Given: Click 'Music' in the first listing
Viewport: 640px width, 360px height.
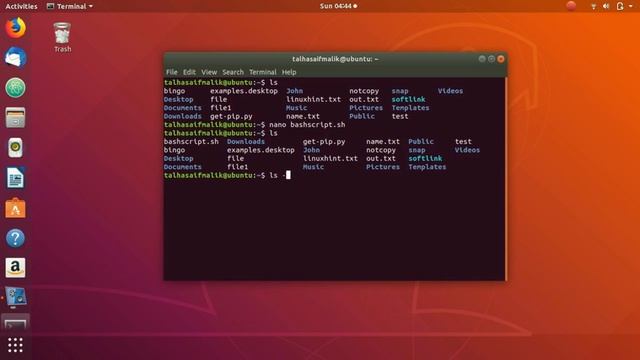Looking at the screenshot, I should (296, 108).
